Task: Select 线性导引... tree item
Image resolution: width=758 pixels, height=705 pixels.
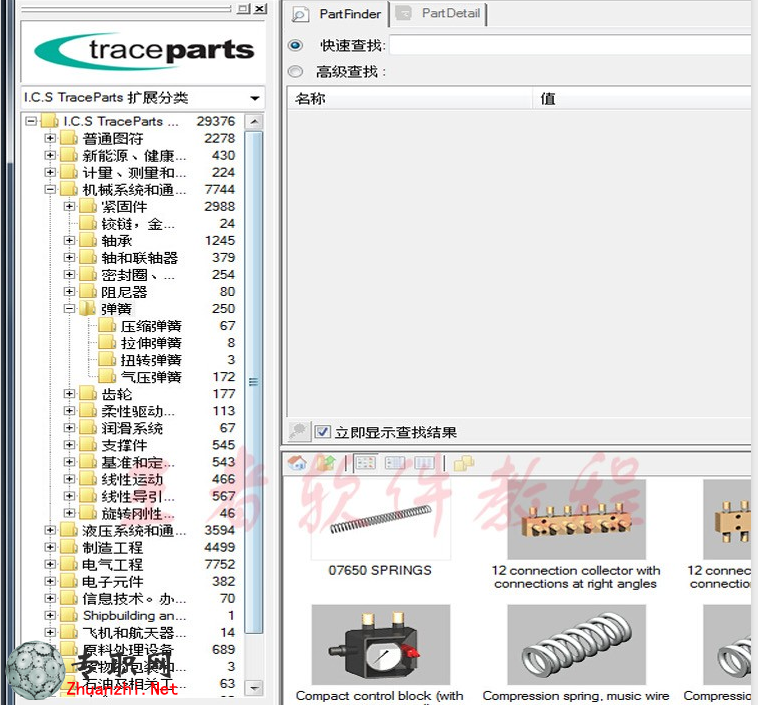Action: click(x=138, y=496)
